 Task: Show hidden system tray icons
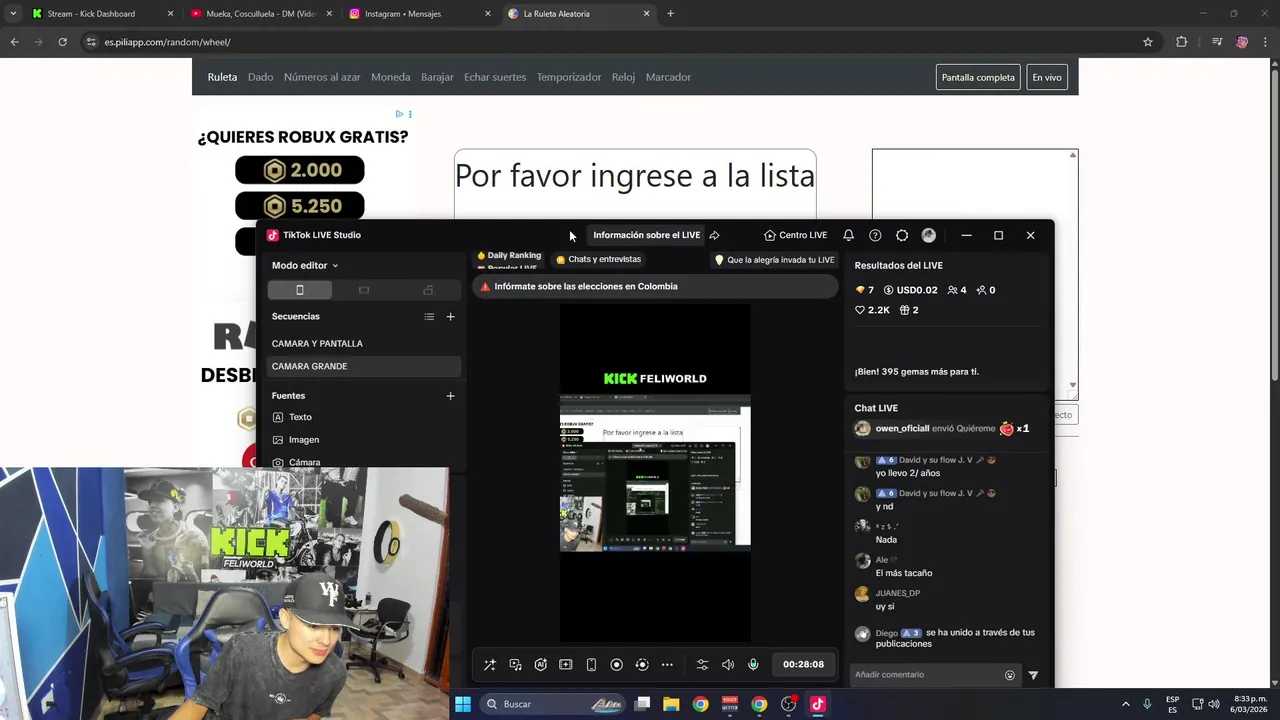[x=1125, y=704]
